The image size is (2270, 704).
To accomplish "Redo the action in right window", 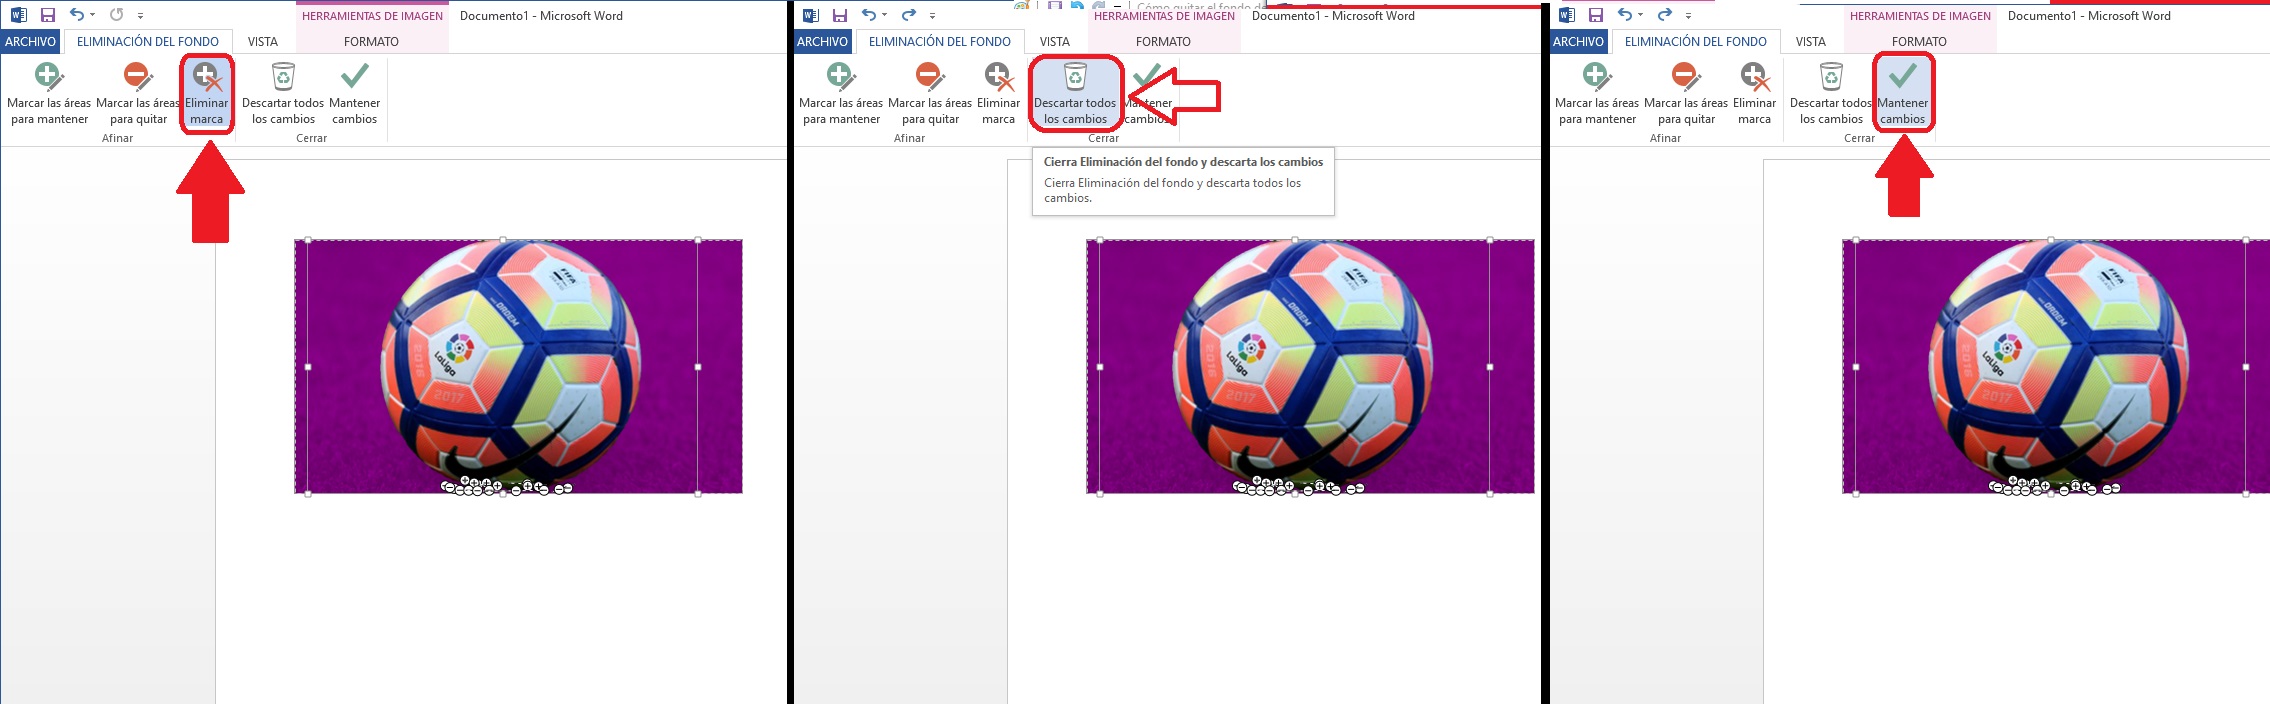I will coord(1664,15).
